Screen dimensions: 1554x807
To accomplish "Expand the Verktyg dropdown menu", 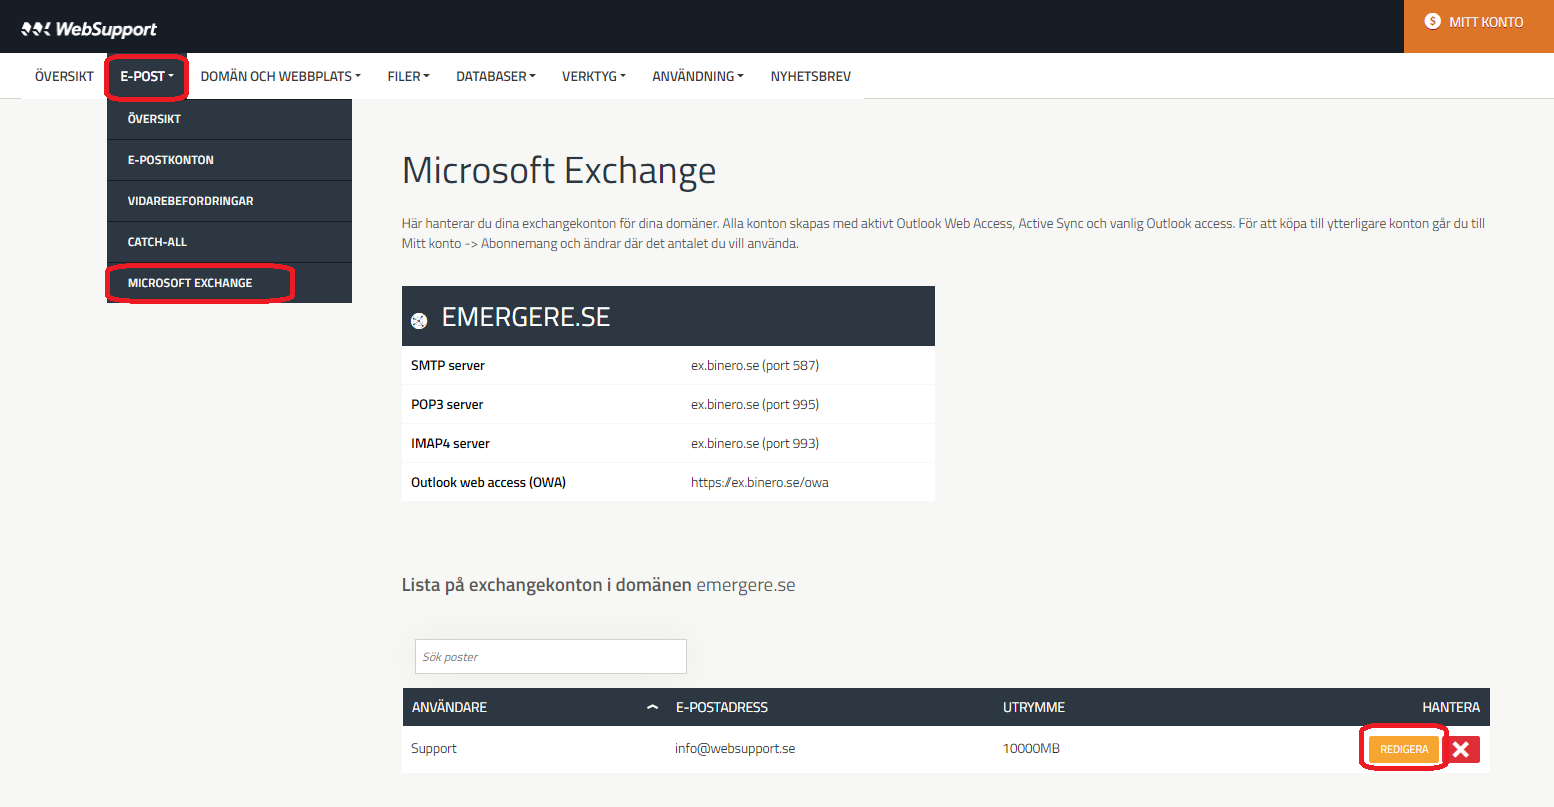I will (593, 76).
